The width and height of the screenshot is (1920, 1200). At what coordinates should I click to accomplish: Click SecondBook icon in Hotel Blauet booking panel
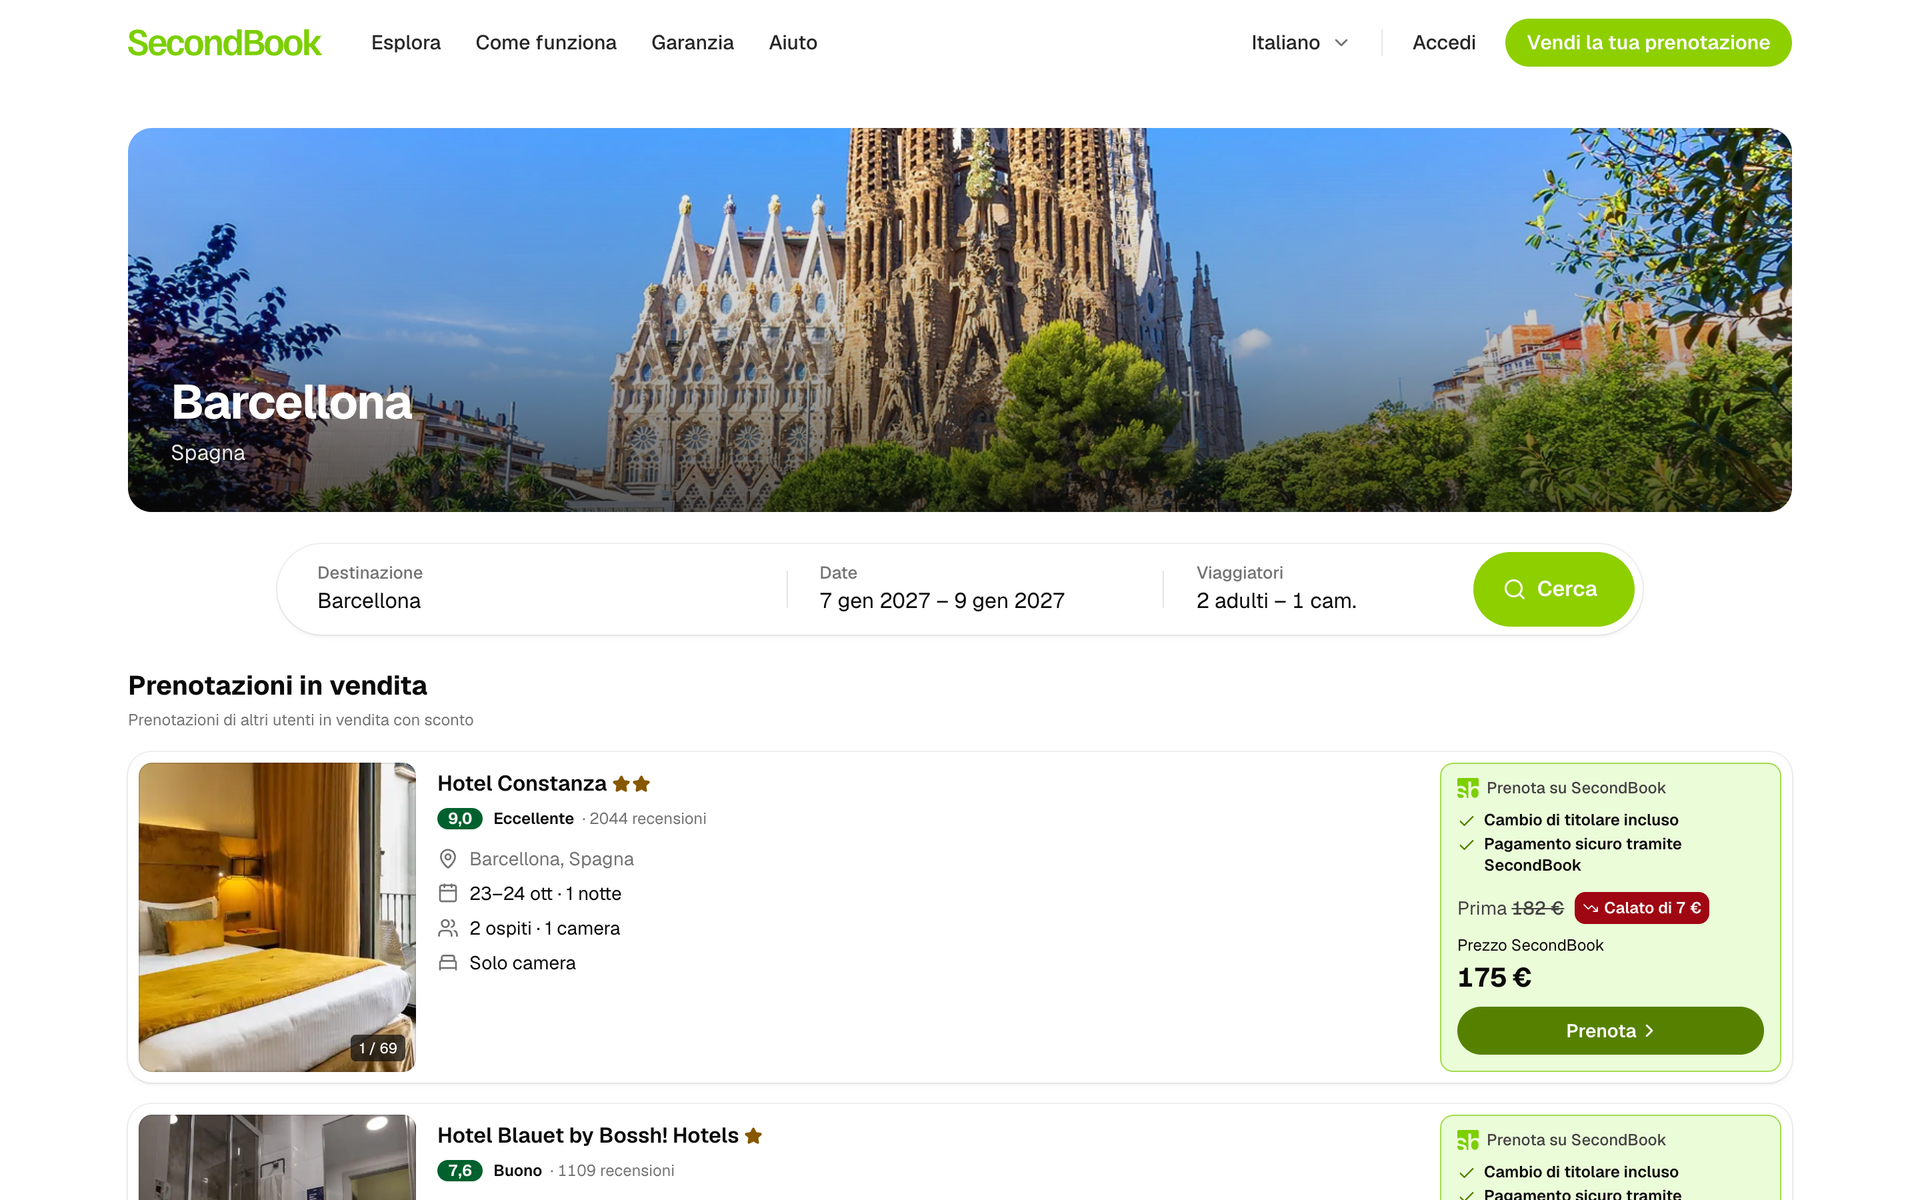coord(1468,1140)
